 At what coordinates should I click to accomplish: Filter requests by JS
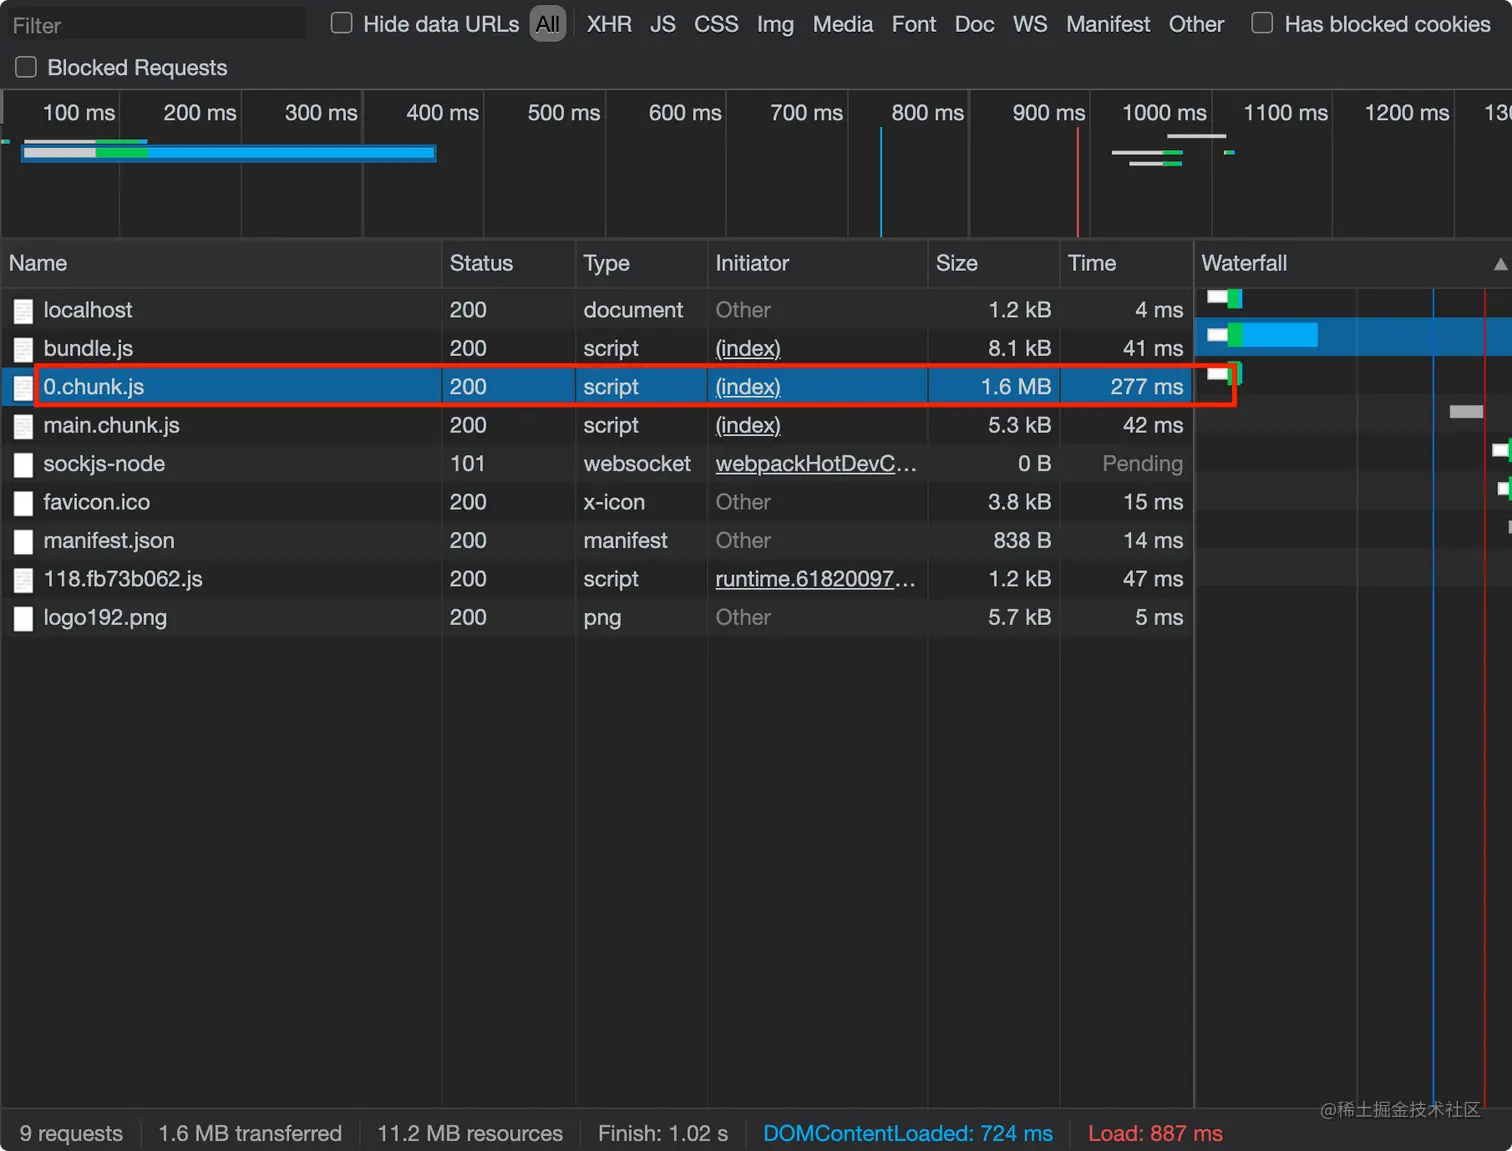663,24
